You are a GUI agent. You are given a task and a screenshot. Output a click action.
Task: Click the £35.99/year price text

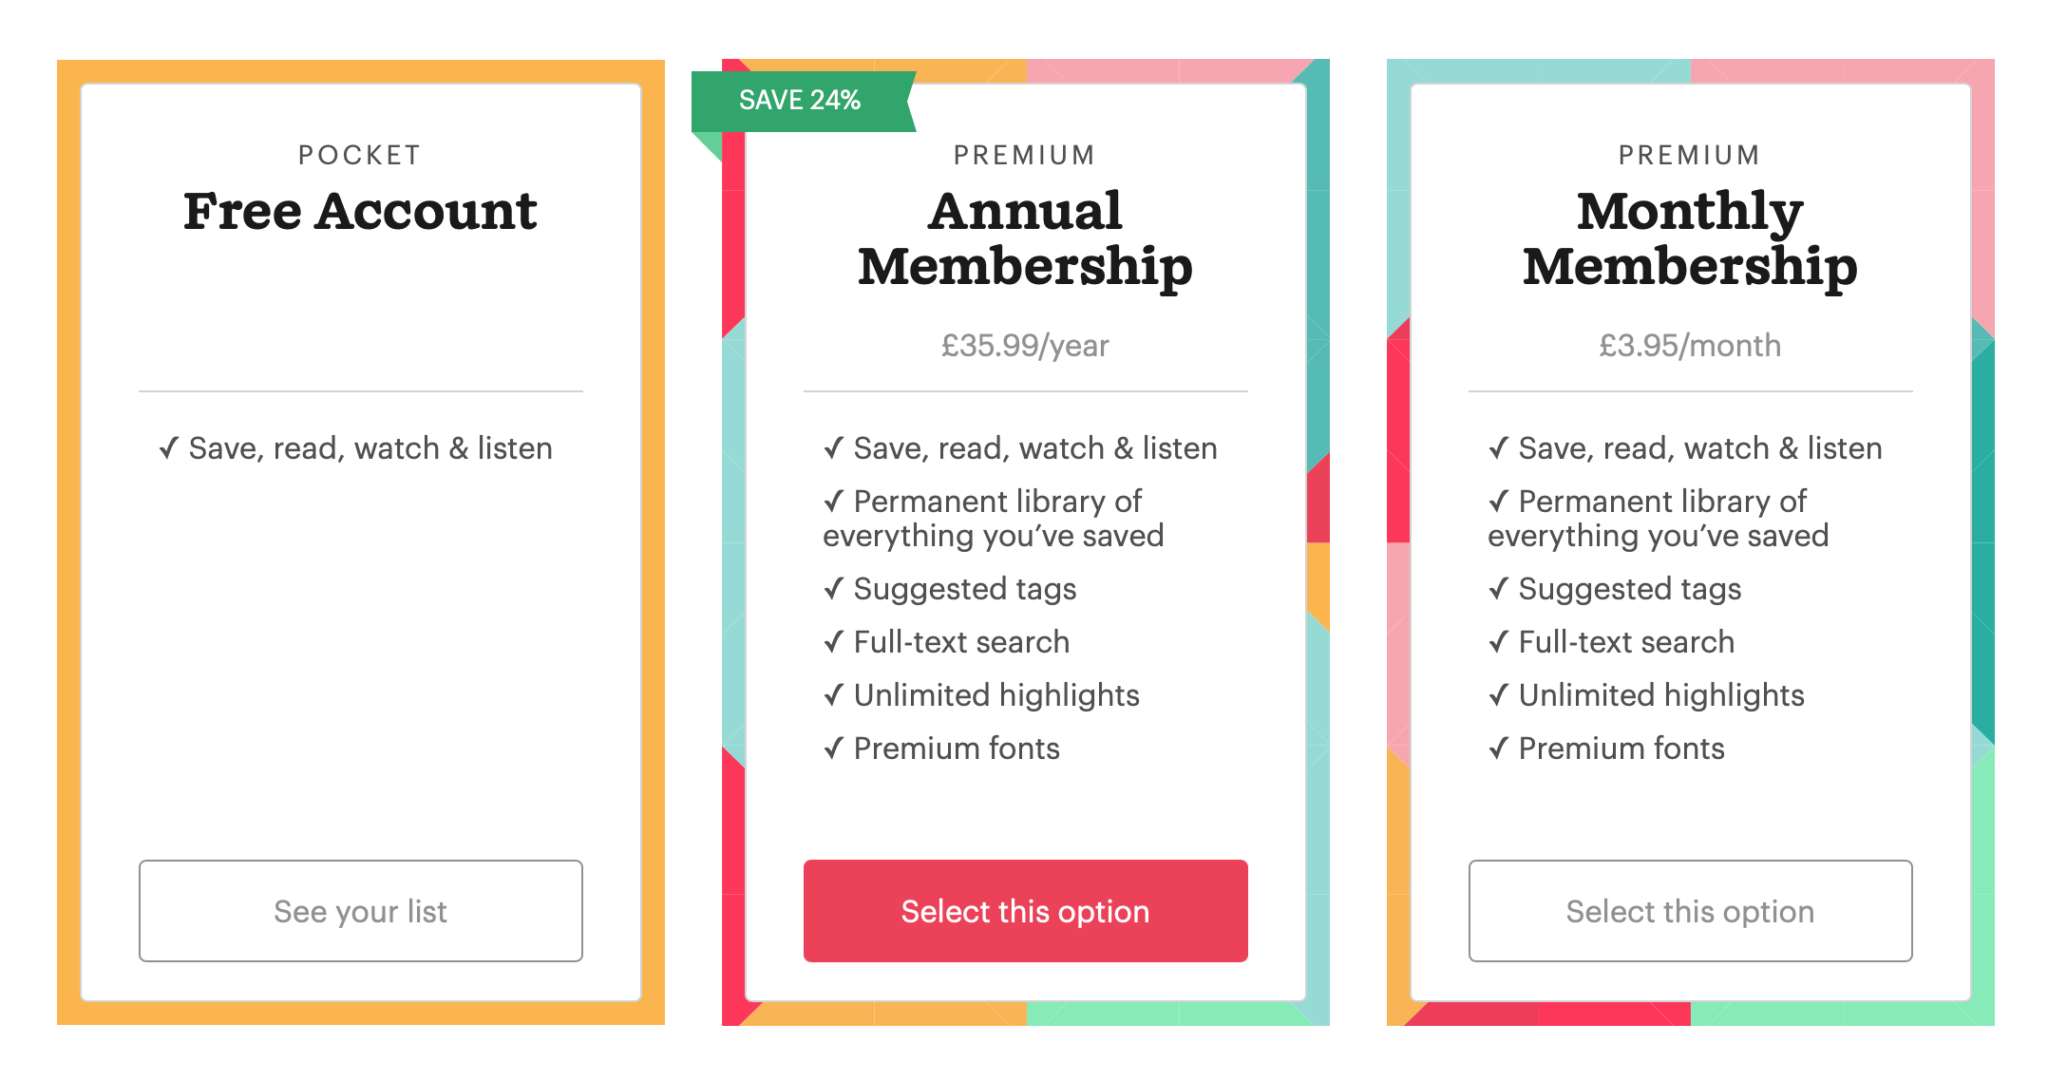1025,346
